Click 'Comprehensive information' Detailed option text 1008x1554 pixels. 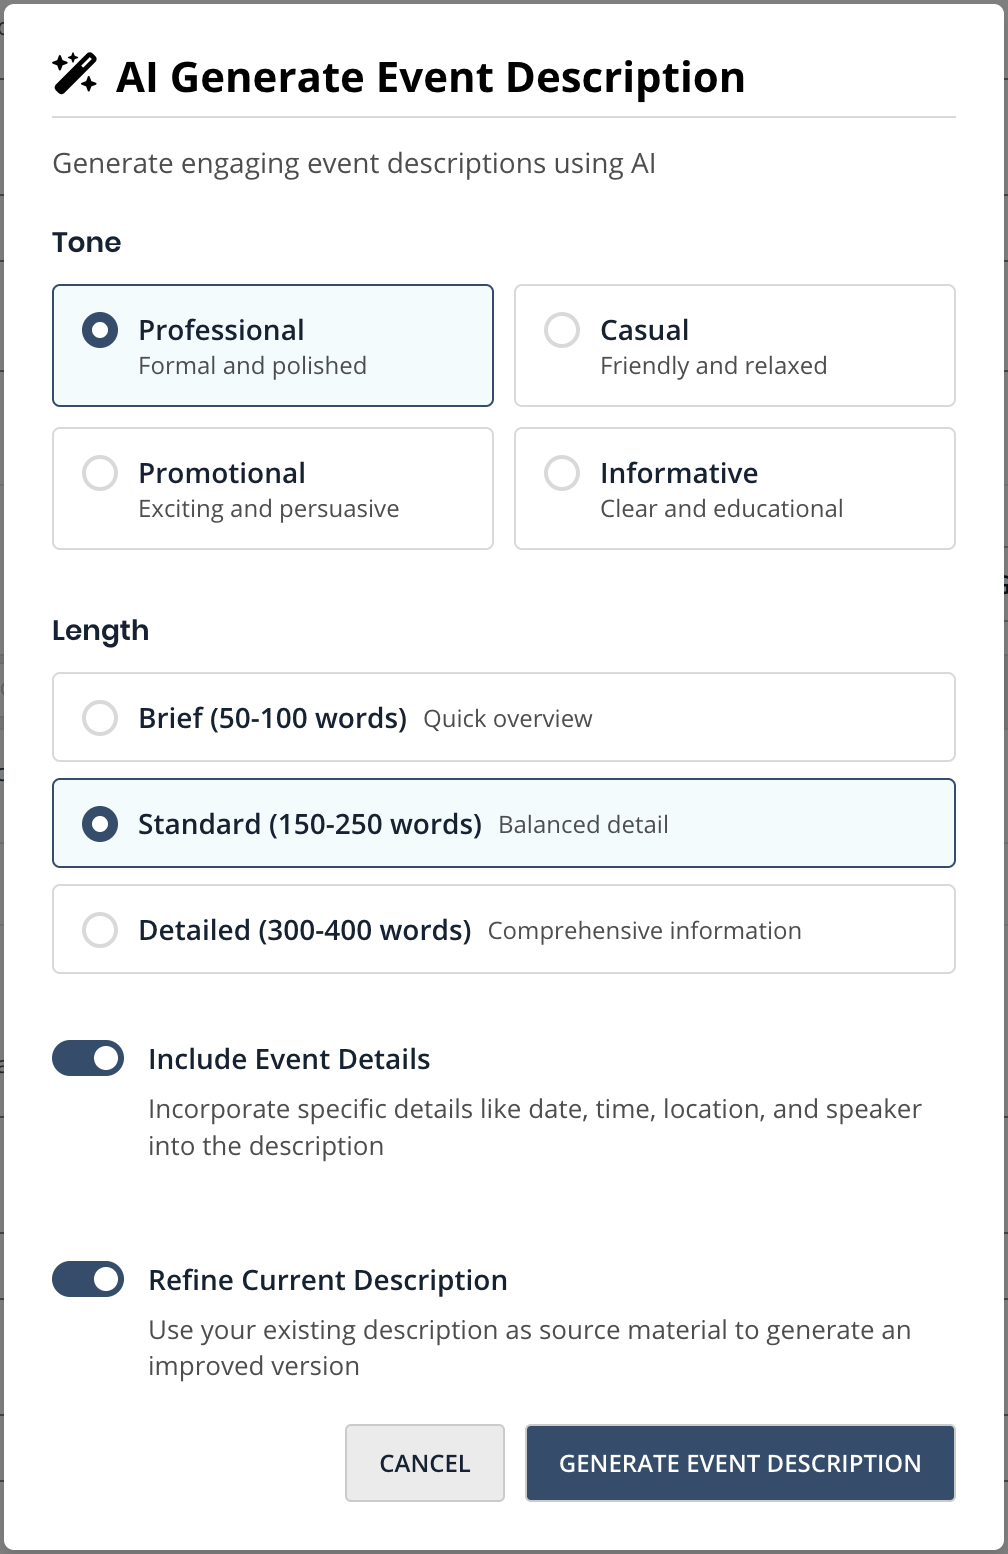coord(644,931)
